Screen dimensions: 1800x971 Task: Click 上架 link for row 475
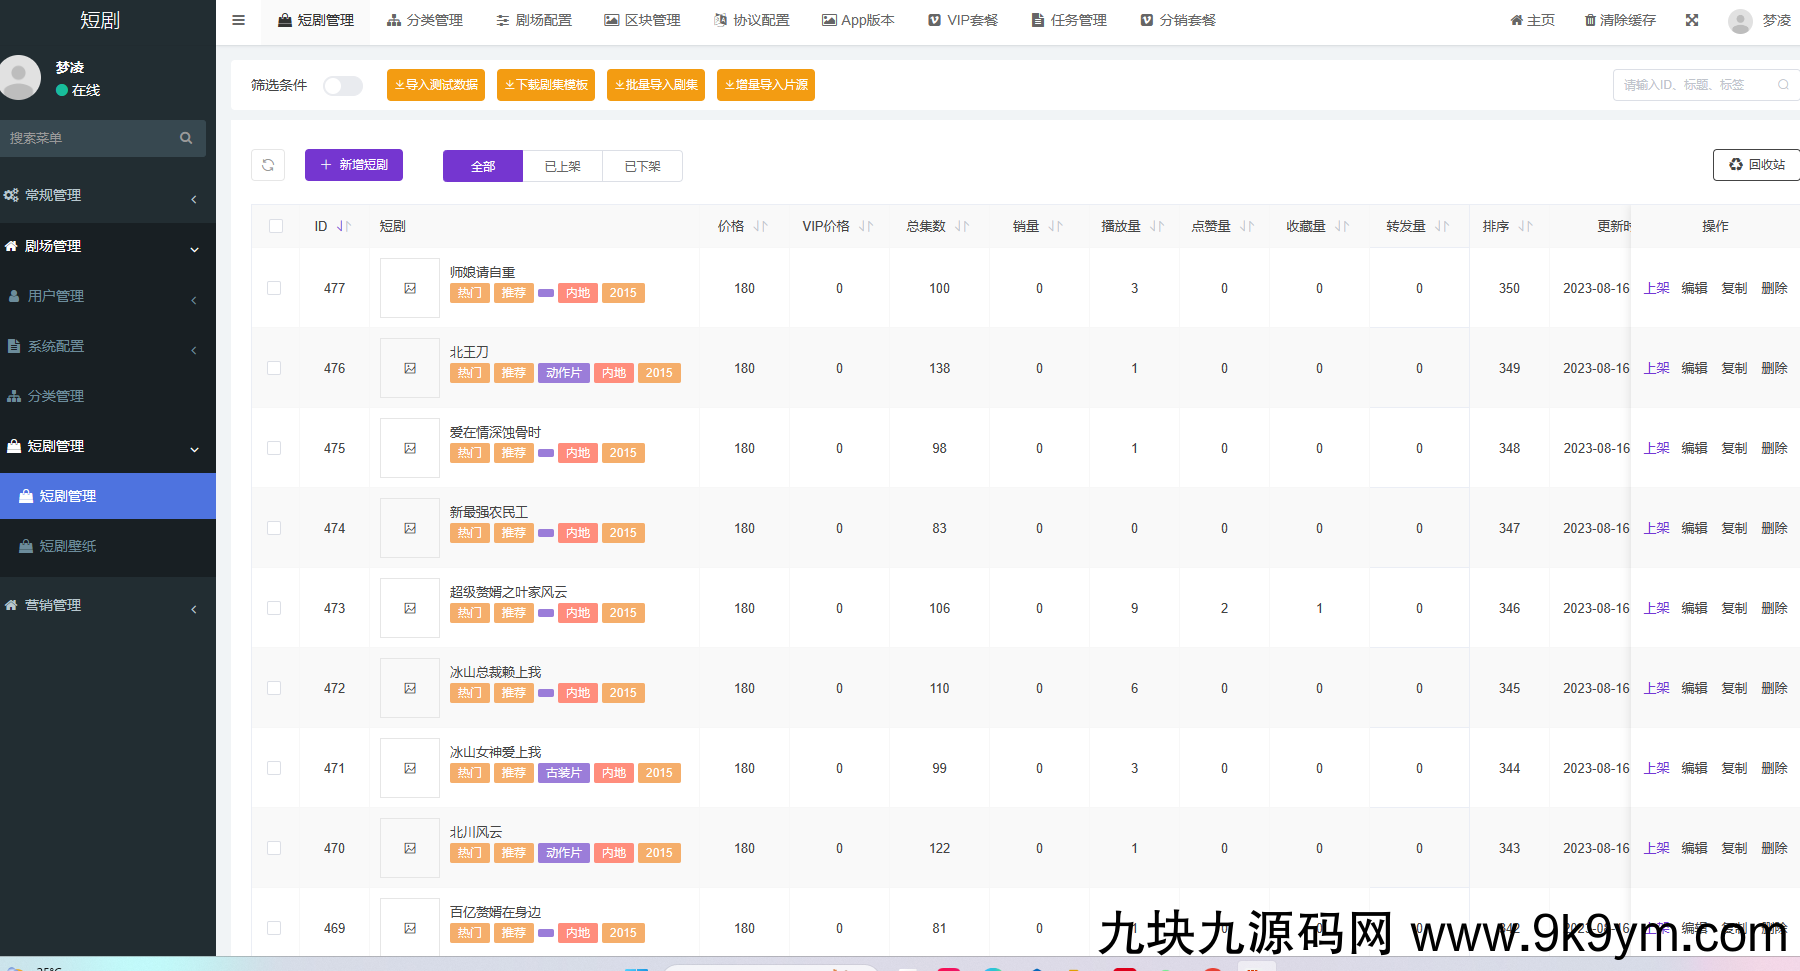point(1657,448)
